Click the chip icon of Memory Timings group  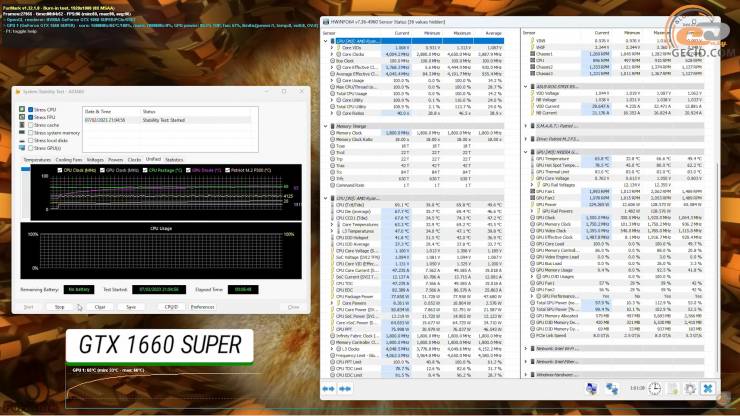332,126
